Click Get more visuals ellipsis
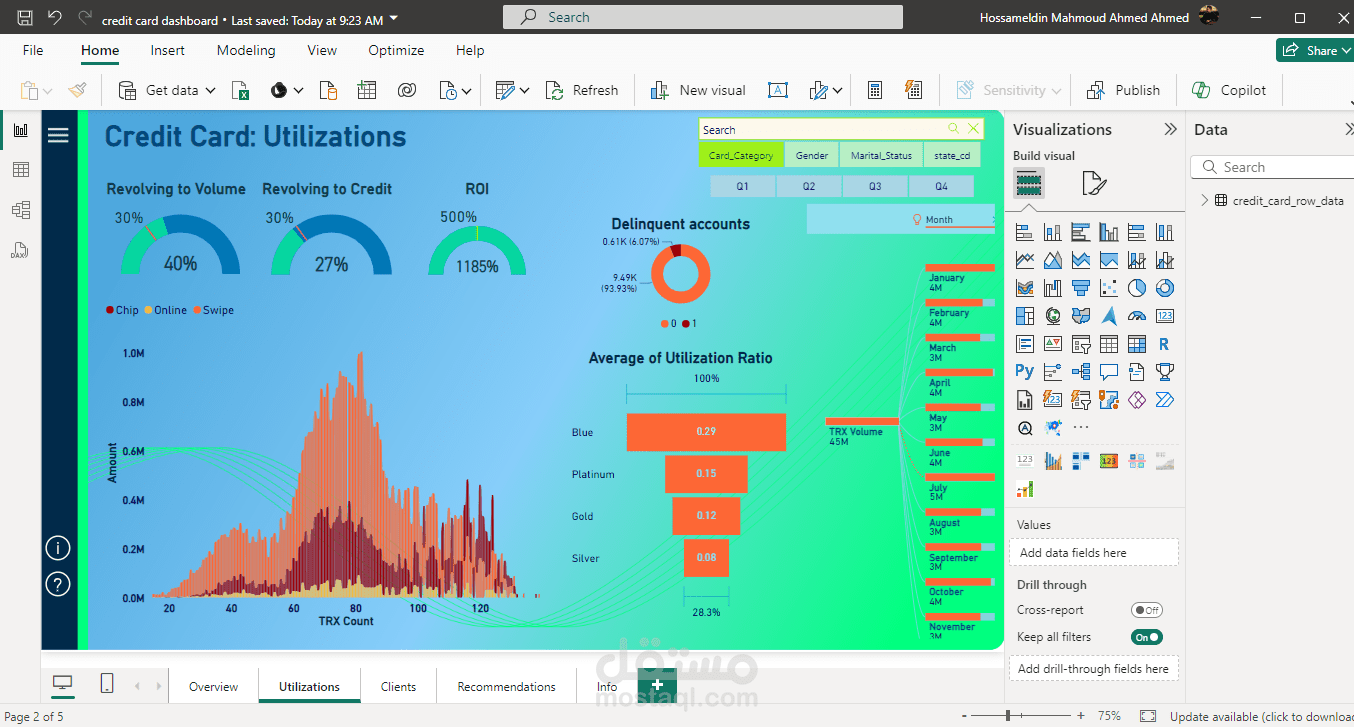1354x727 pixels. coord(1081,428)
